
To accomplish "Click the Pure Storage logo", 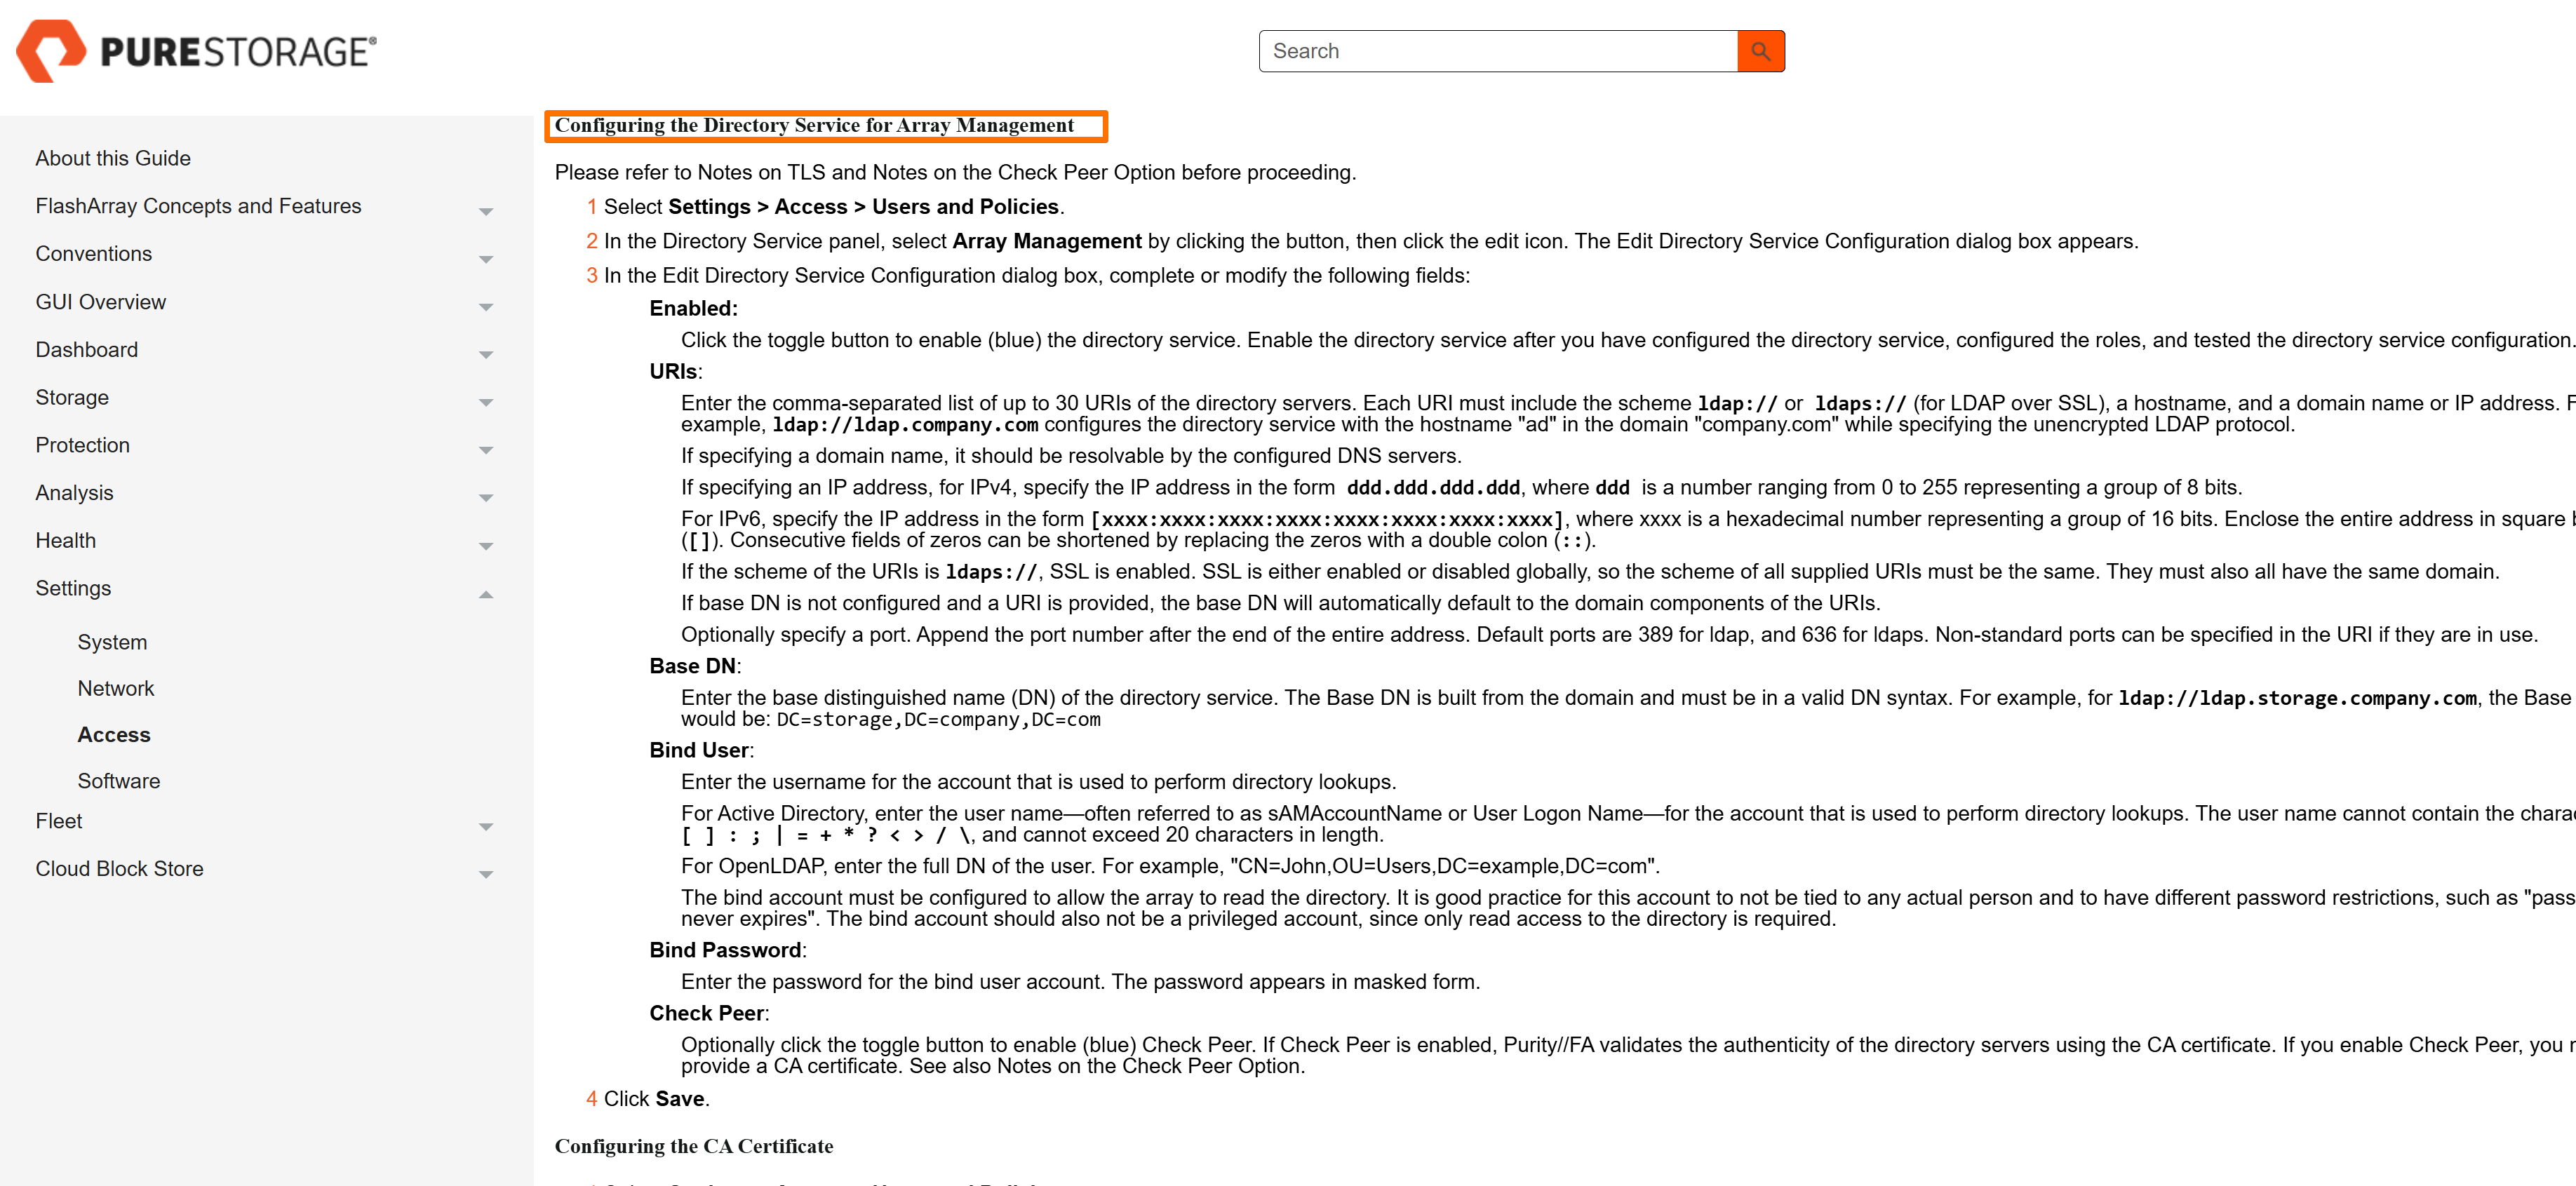I will pyautogui.click(x=197, y=51).
